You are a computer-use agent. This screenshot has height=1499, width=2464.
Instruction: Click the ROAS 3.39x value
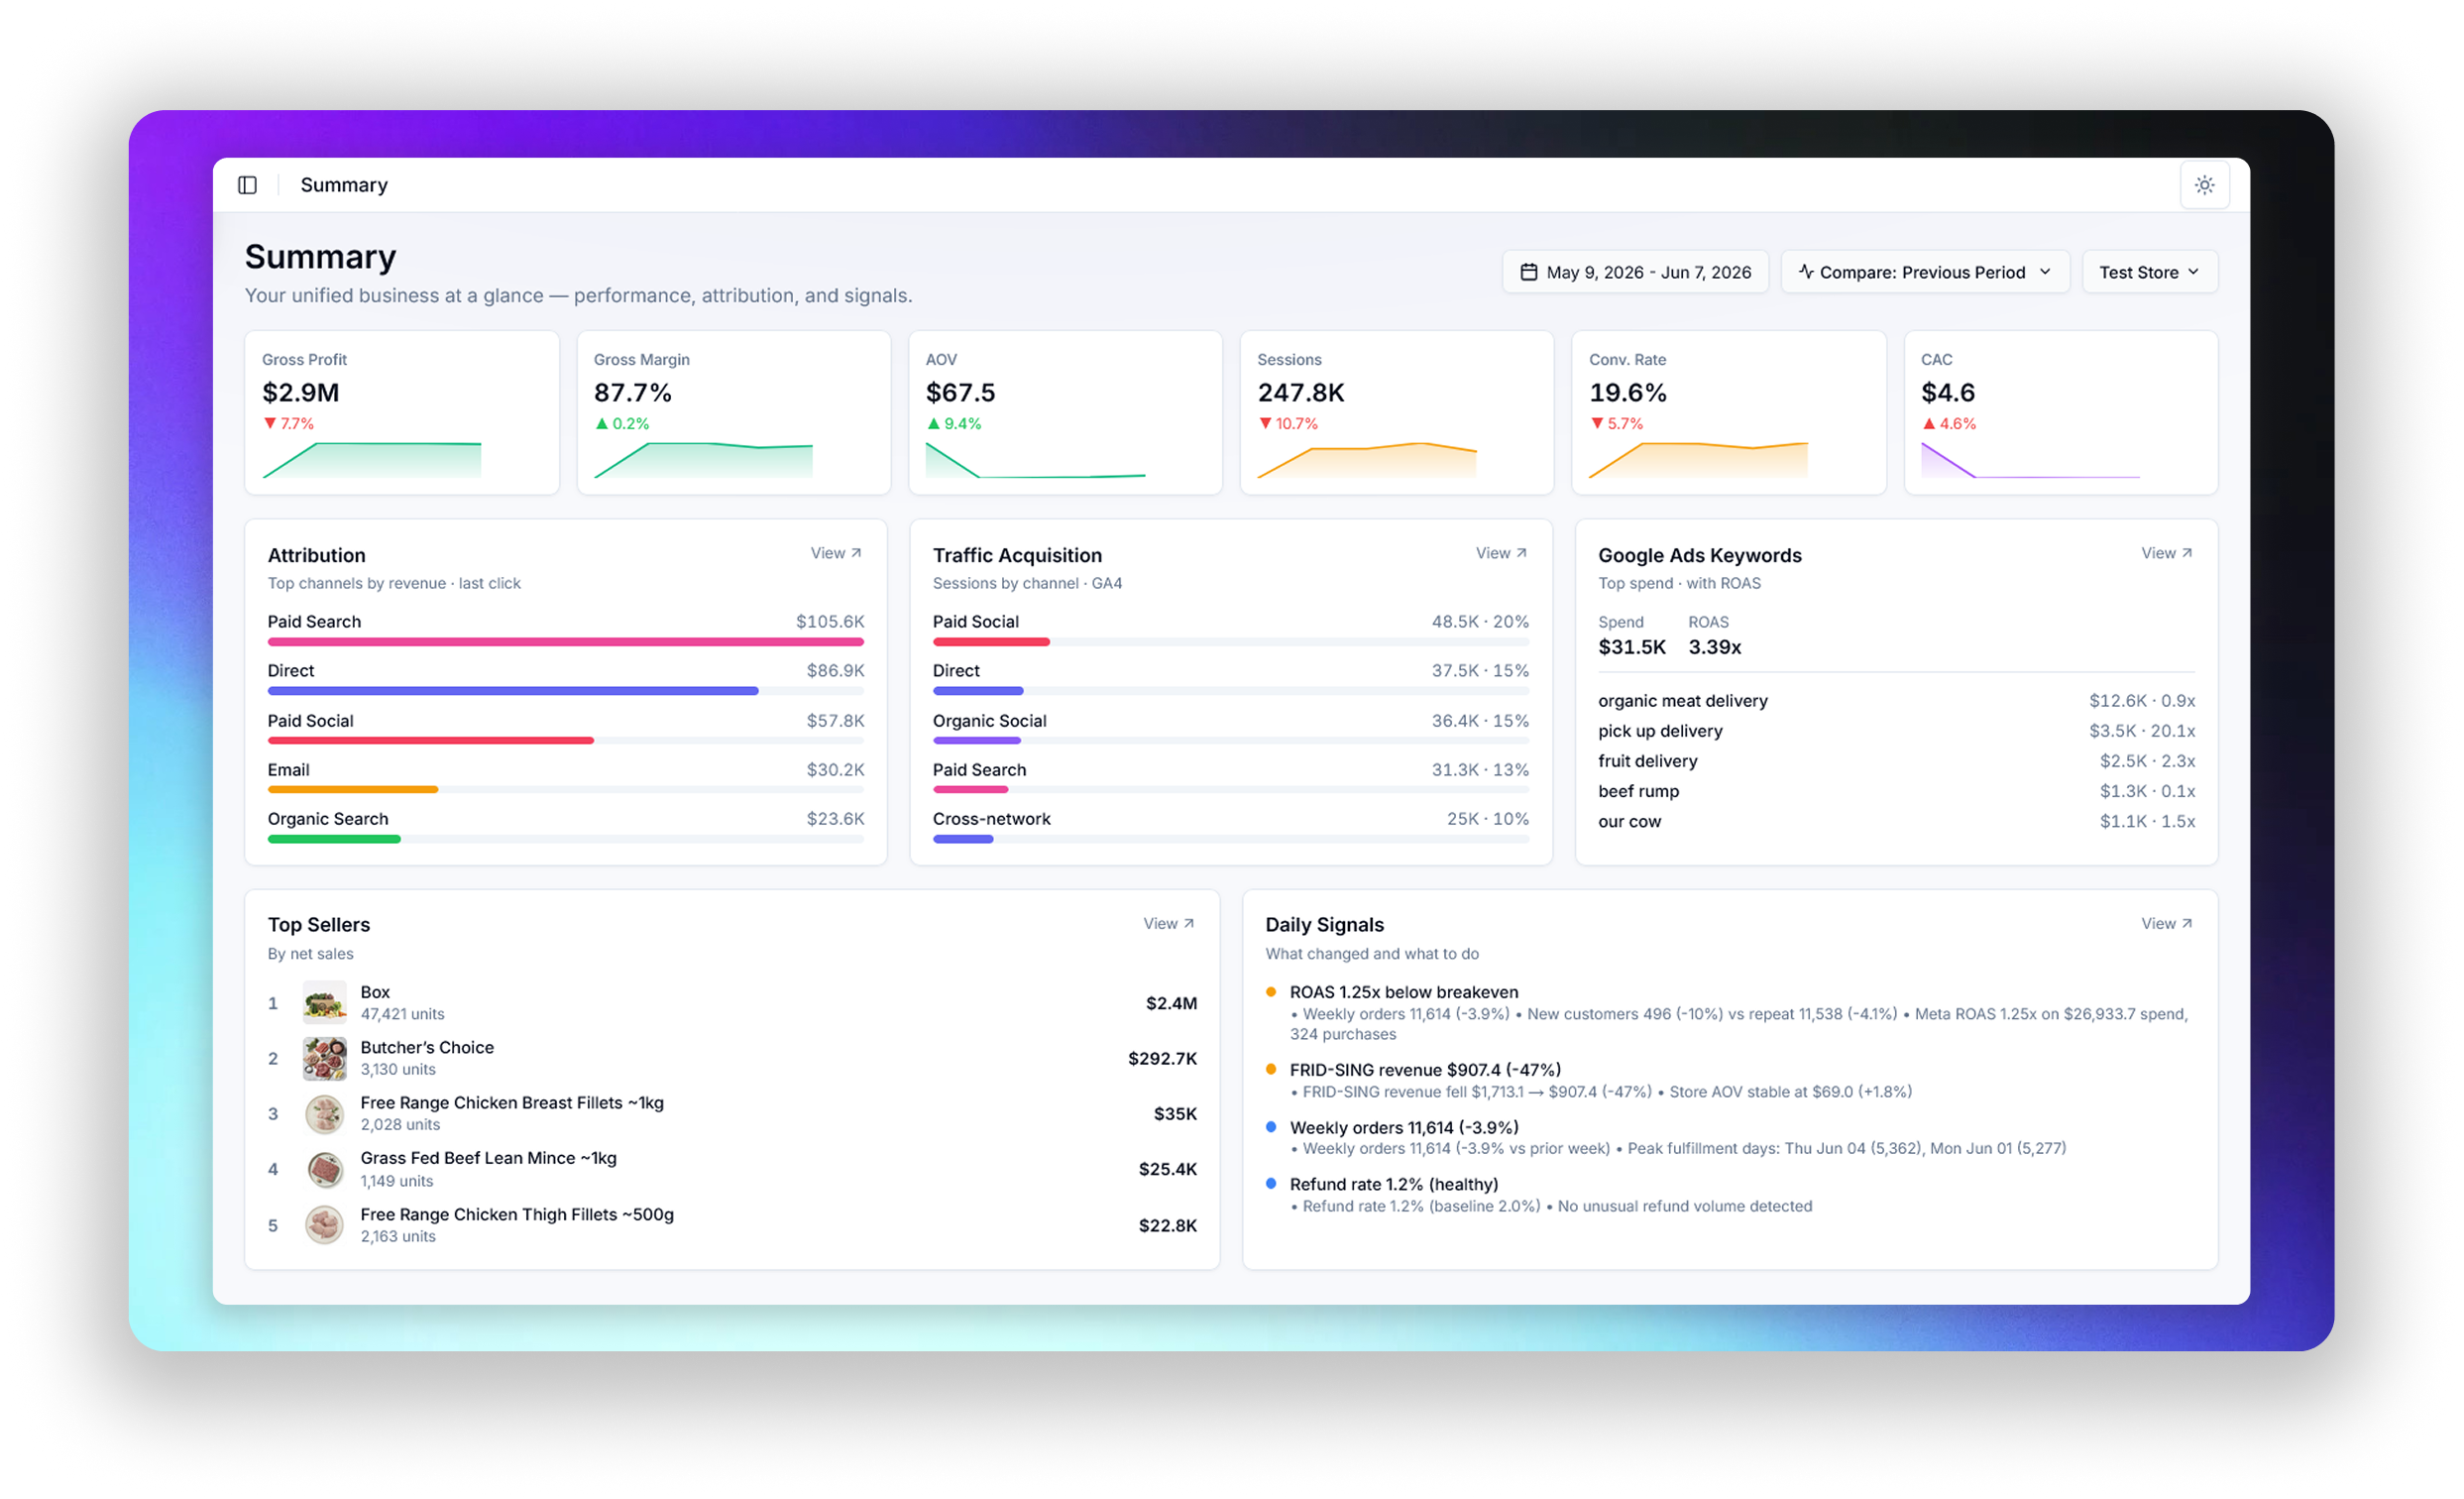(x=1714, y=647)
